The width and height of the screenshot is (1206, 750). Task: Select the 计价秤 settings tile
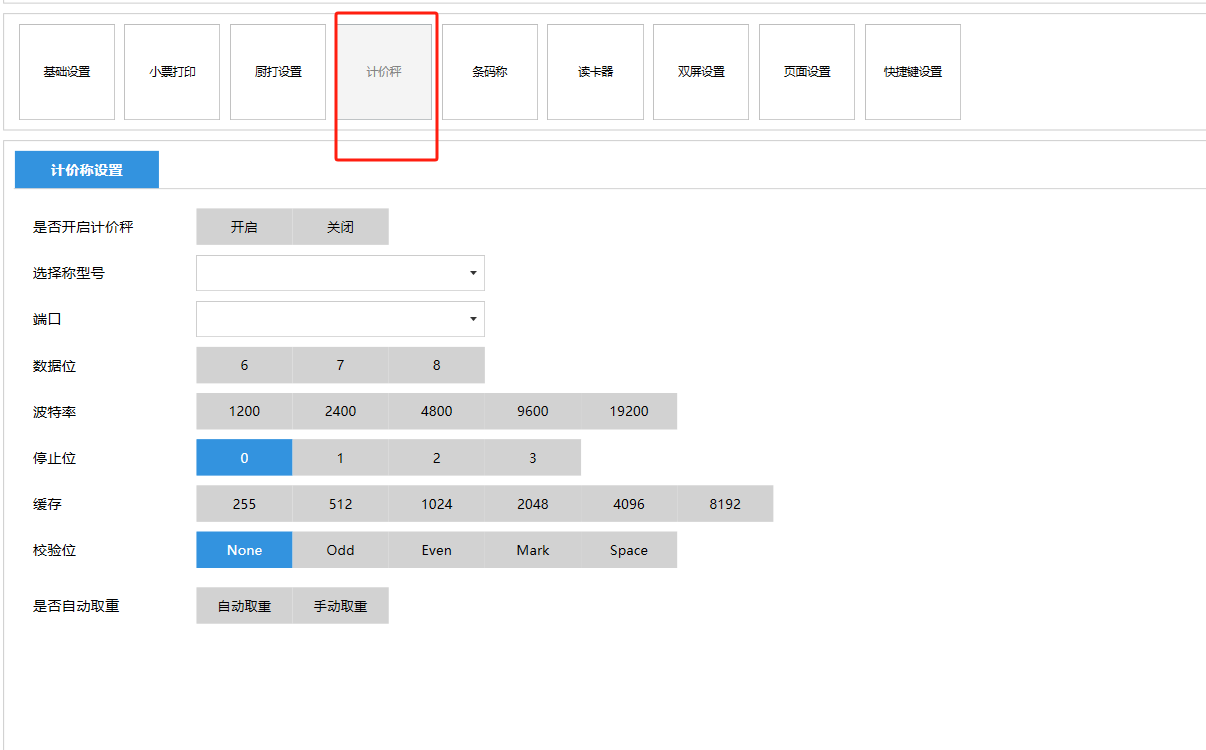[x=384, y=72]
